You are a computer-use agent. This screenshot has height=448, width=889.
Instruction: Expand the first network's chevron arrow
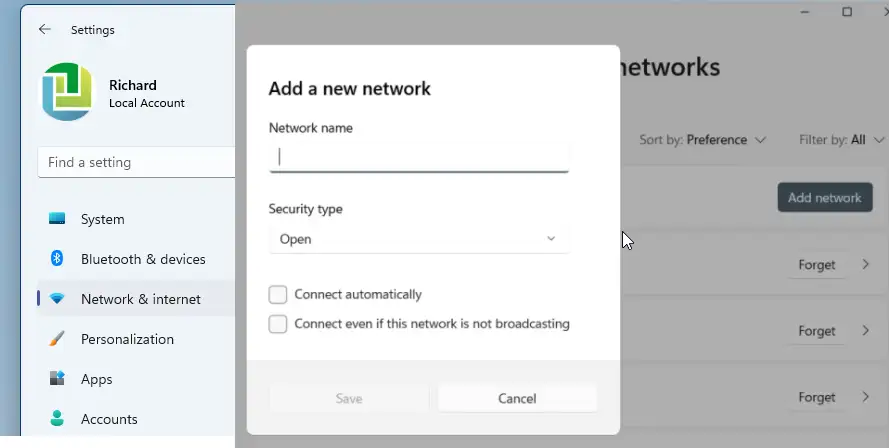(x=866, y=264)
